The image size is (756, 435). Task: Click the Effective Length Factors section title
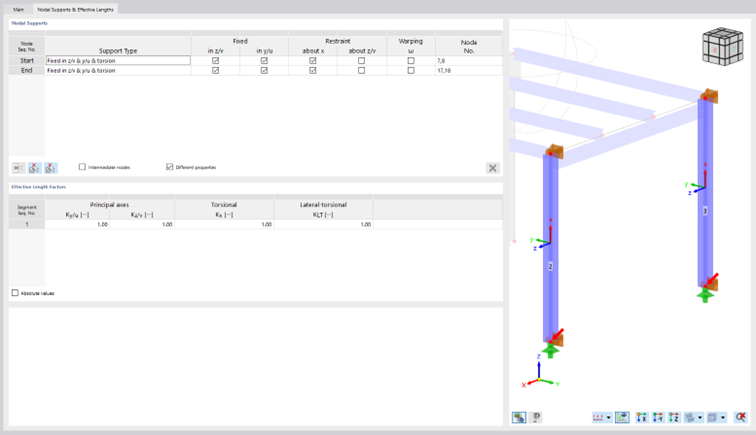39,187
